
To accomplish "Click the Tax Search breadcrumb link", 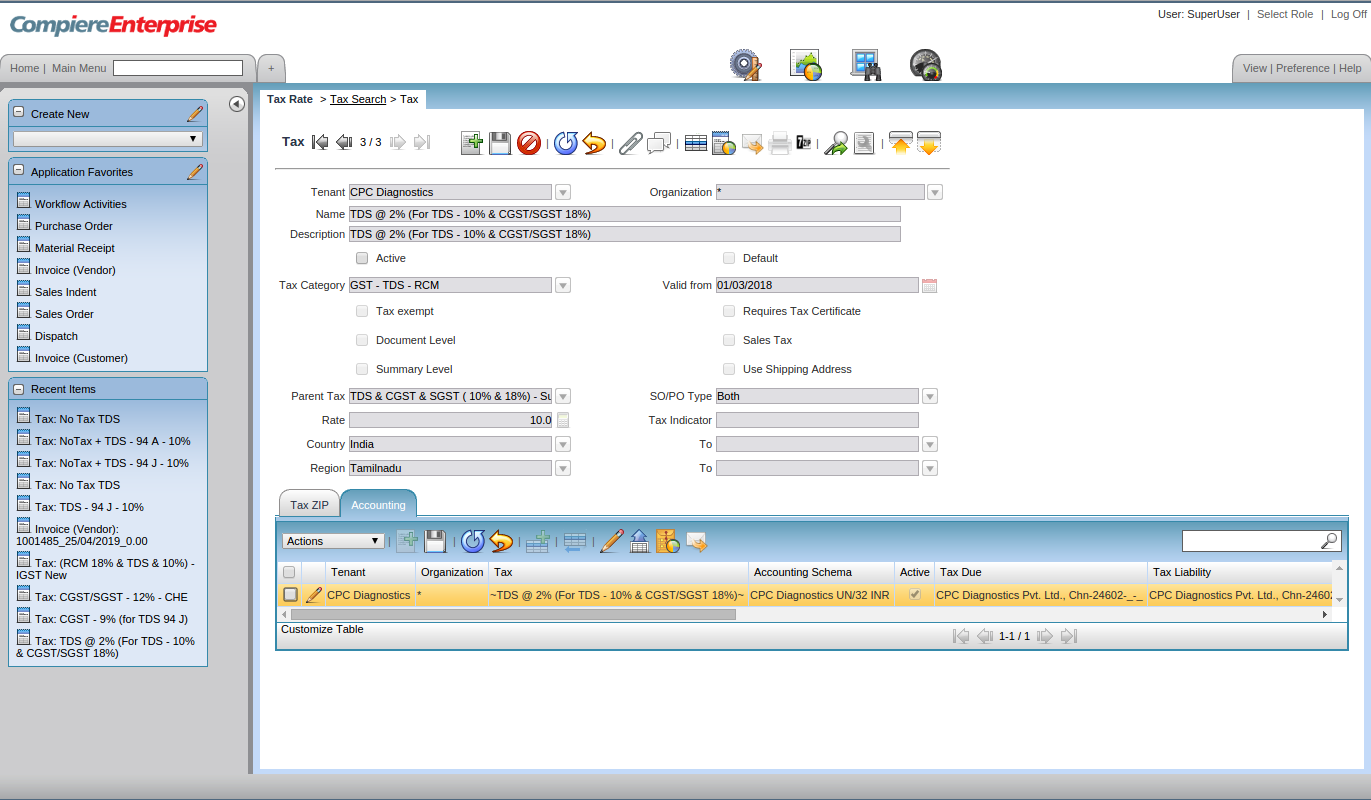I will click(358, 99).
